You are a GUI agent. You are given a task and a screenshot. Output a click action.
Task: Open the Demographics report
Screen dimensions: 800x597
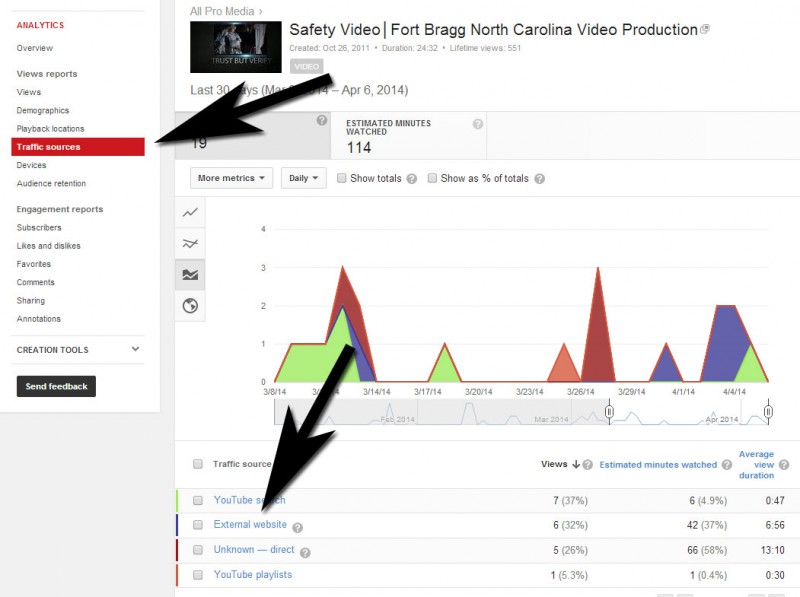pos(43,111)
